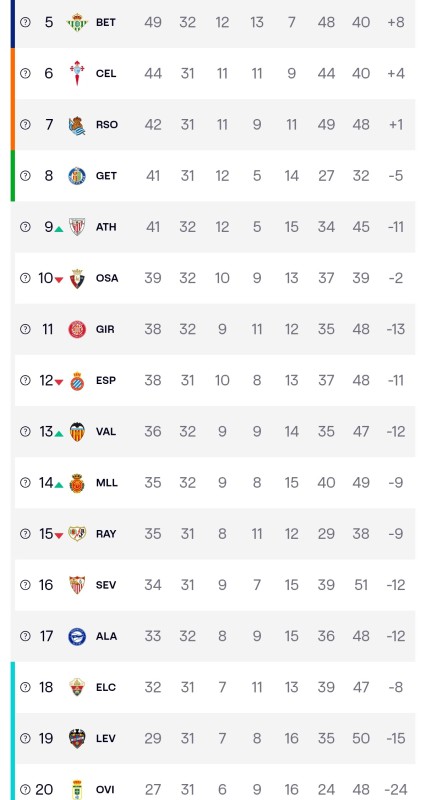Click the Celta Vigo crest icon
This screenshot has width=426, height=800.
[77, 73]
